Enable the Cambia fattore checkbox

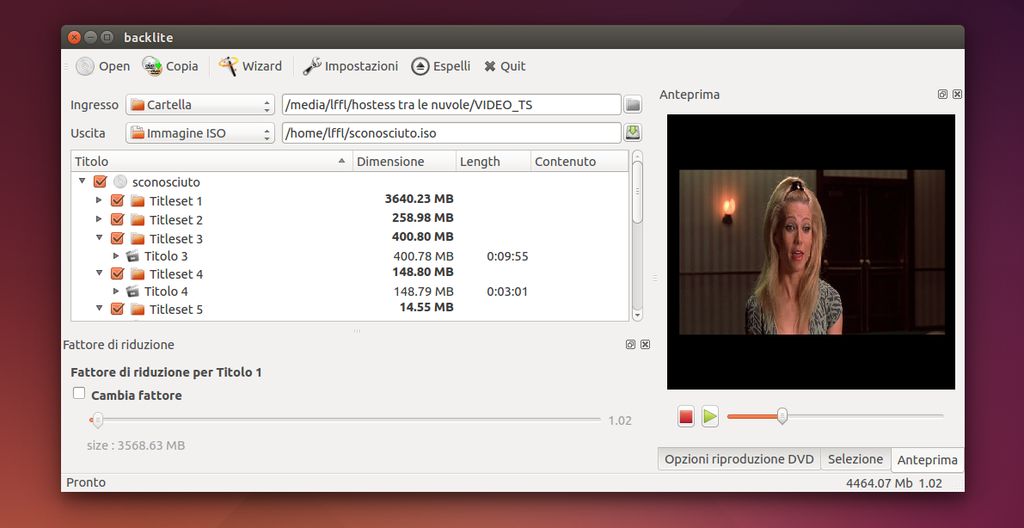pos(80,394)
